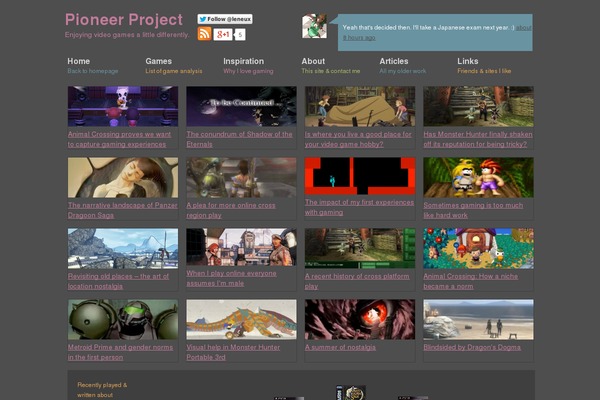The height and width of the screenshot is (400, 600).
Task: Click the Google +1 button
Action: coord(223,34)
